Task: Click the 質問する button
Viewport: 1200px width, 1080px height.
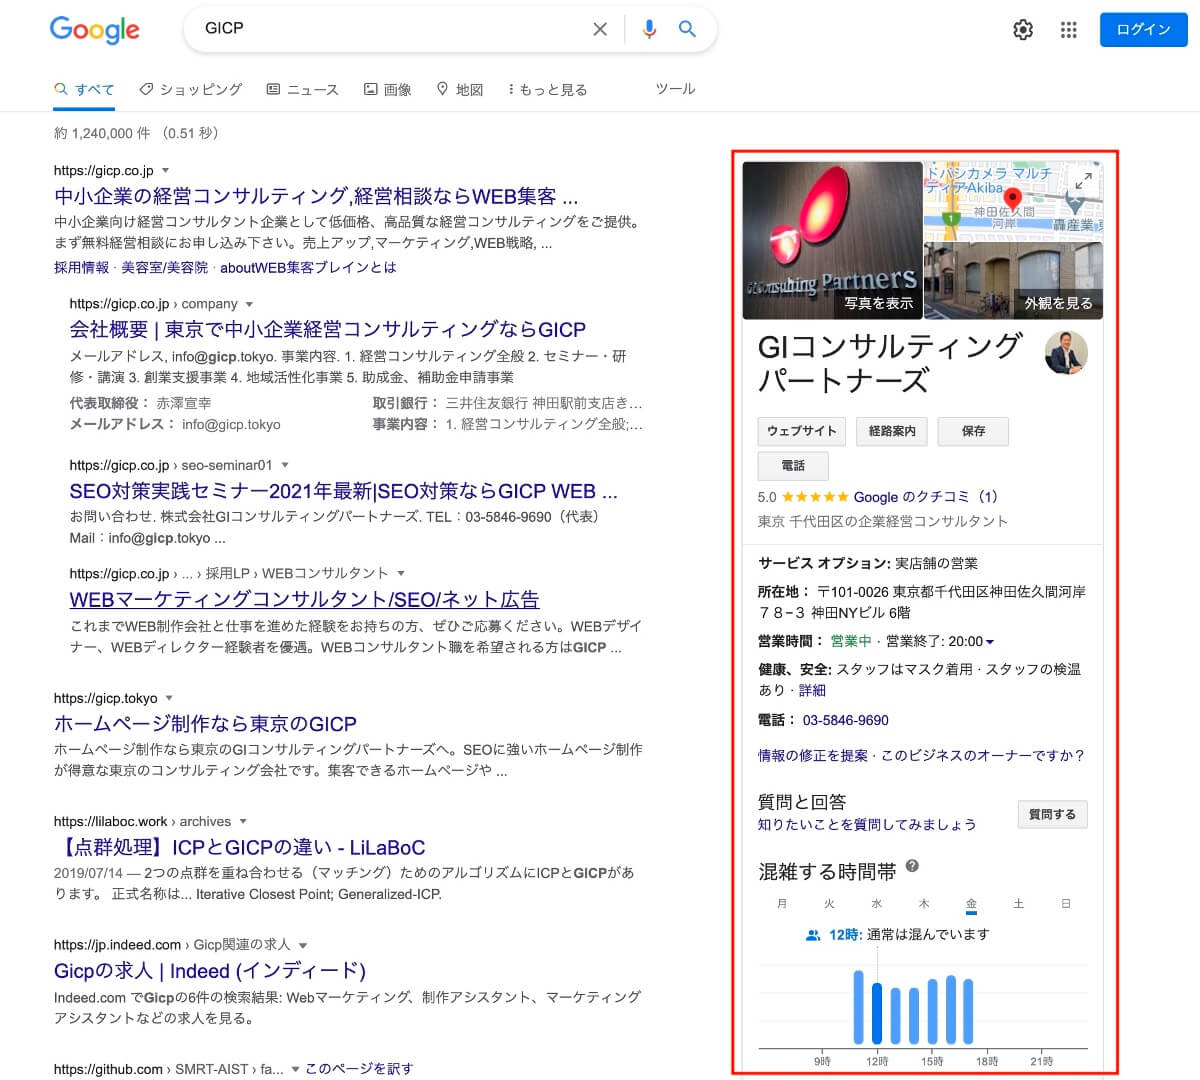Action: pos(1052,815)
